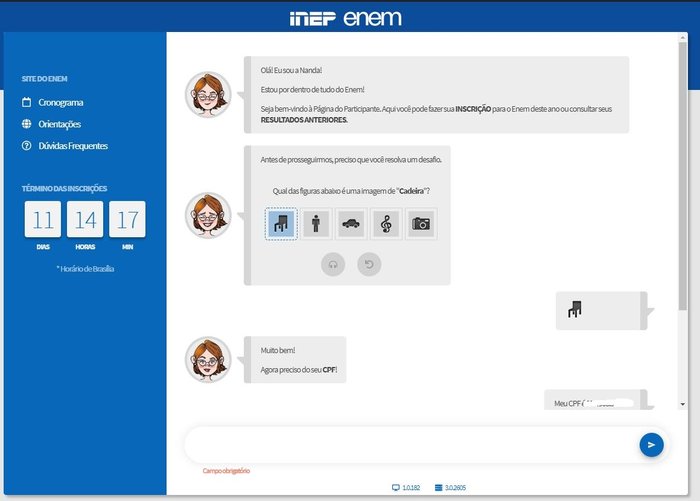Click the 'Antes de prosseguirmos' challenge intro text

tap(351, 160)
